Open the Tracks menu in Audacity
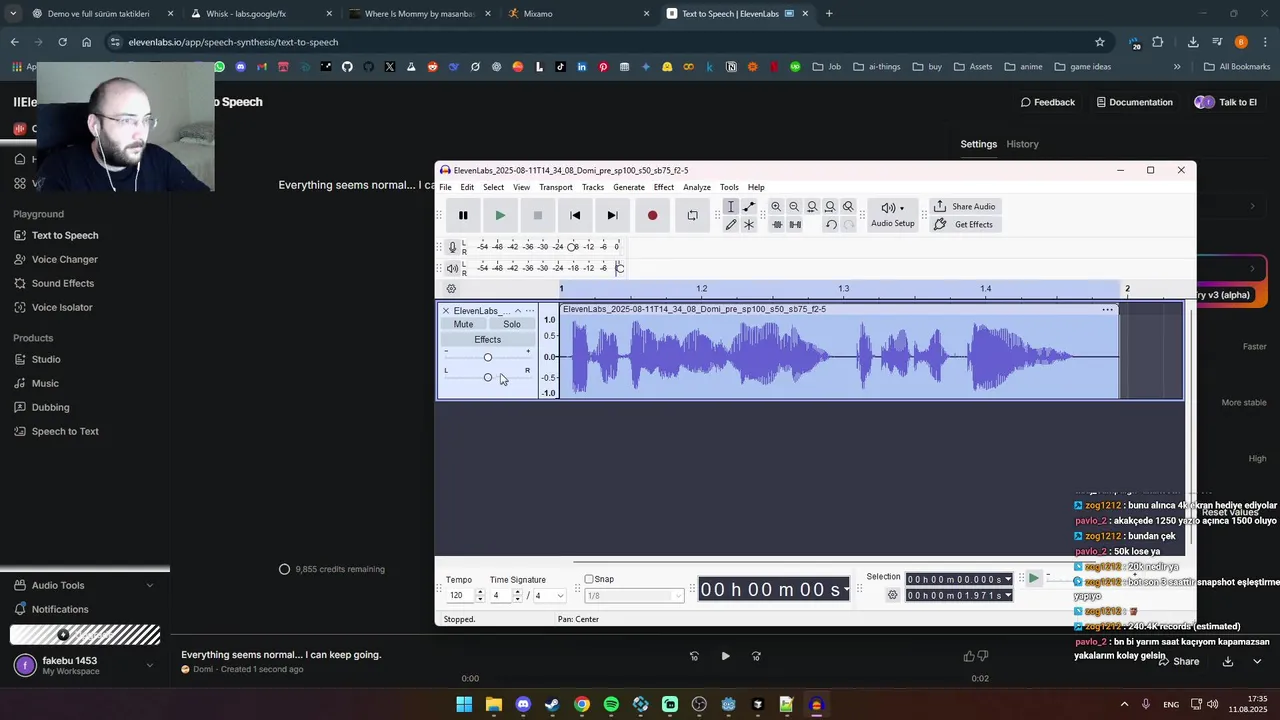This screenshot has width=1280, height=720. coord(593,187)
